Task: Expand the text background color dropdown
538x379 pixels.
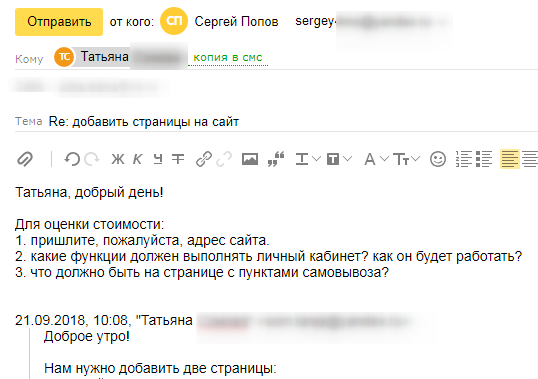Action: click(x=339, y=159)
